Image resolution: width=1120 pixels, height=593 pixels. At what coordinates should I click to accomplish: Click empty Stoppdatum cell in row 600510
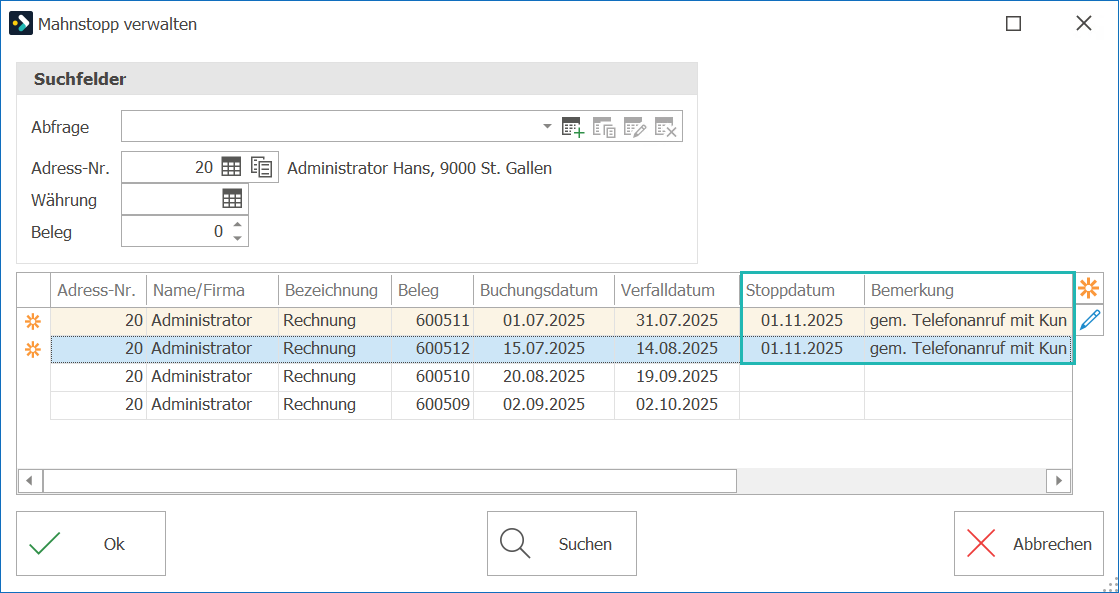(x=802, y=377)
